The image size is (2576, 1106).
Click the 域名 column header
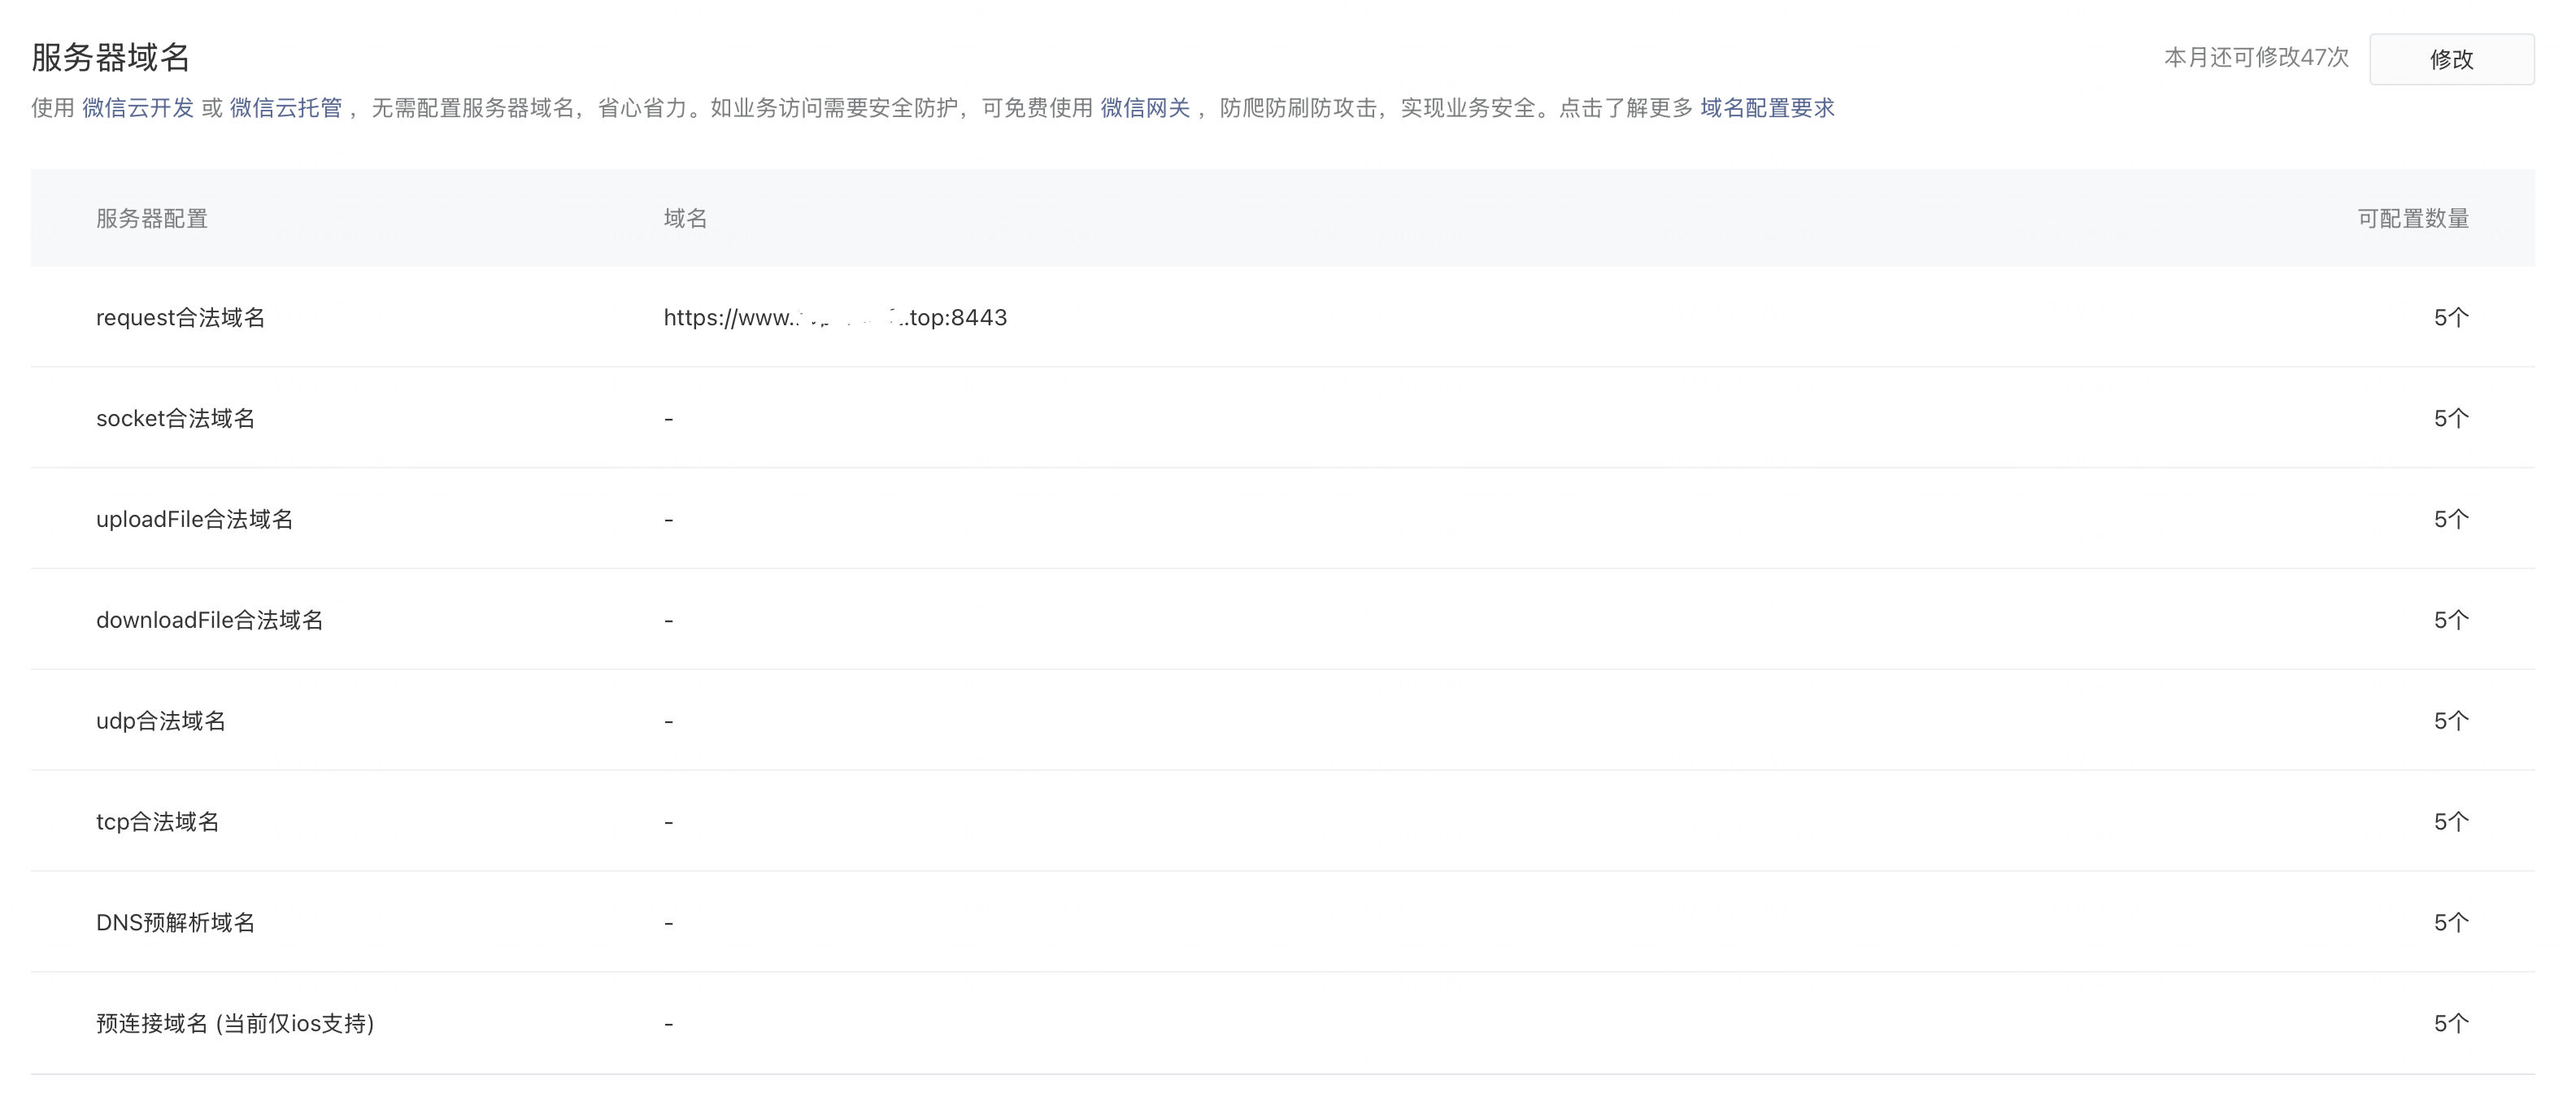point(685,219)
